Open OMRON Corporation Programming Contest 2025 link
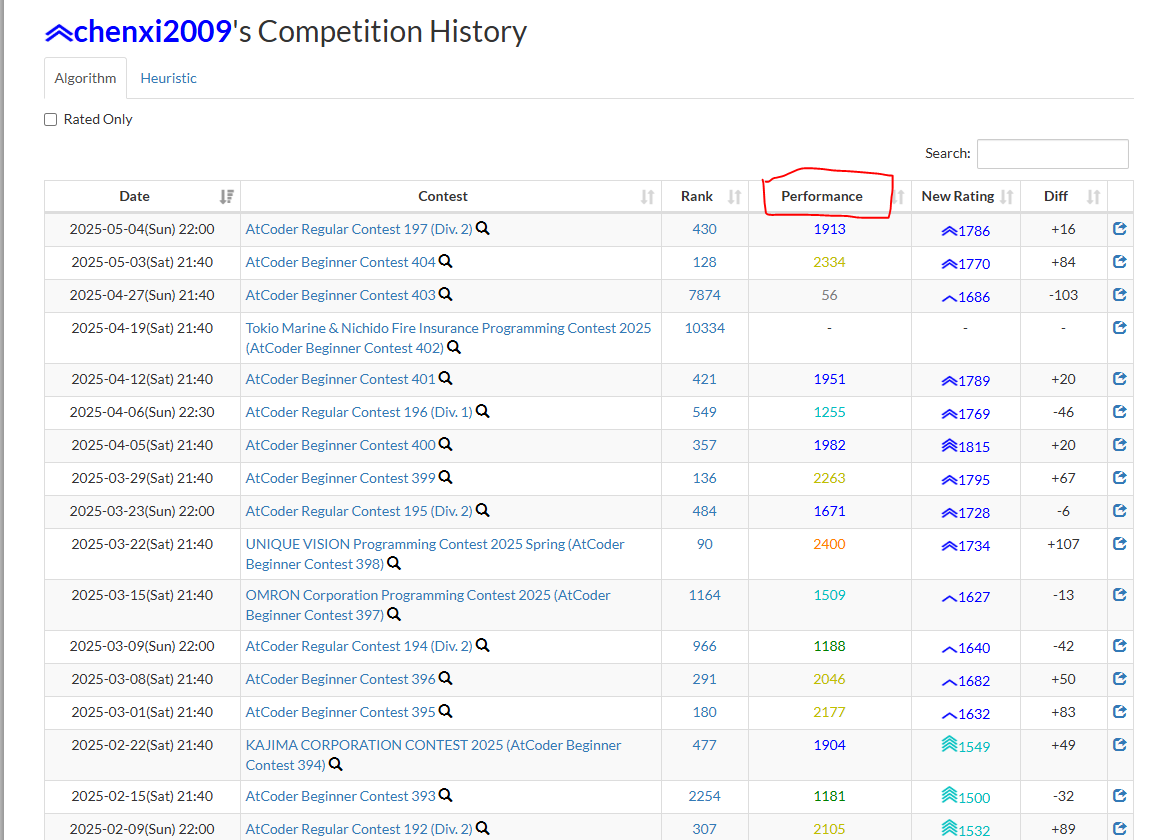Screen dimensions: 1155x840 click(428, 604)
